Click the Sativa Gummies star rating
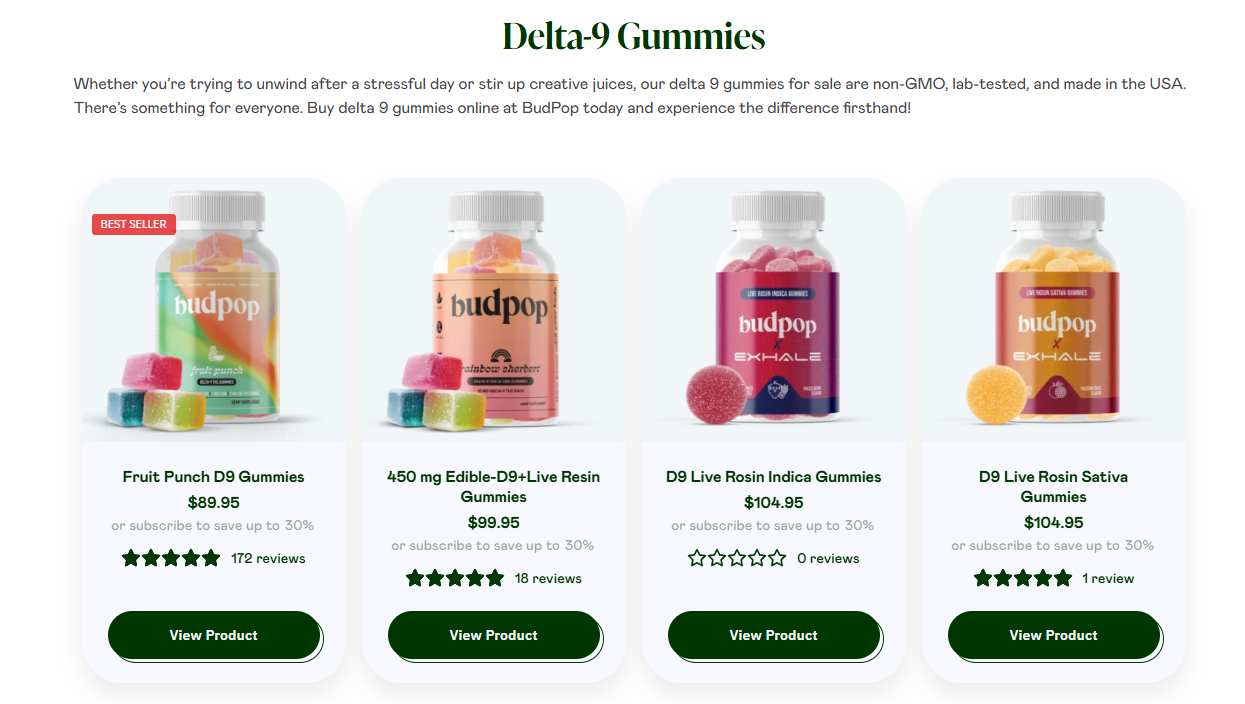The image size is (1245, 704). [x=1023, y=578]
